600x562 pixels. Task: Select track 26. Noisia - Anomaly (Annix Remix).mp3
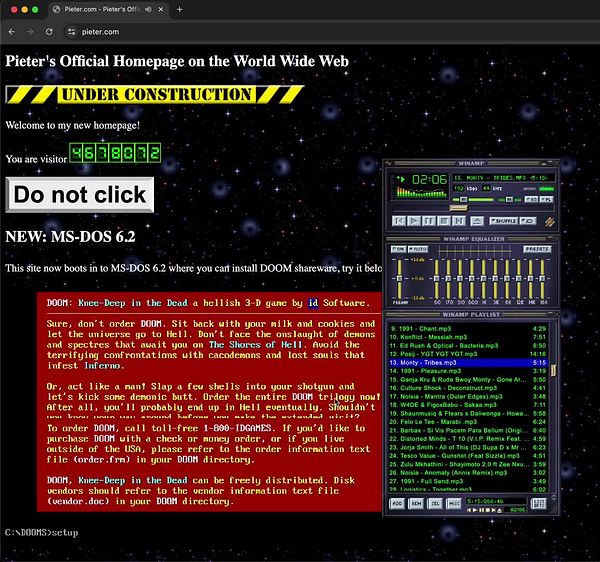click(x=468, y=472)
